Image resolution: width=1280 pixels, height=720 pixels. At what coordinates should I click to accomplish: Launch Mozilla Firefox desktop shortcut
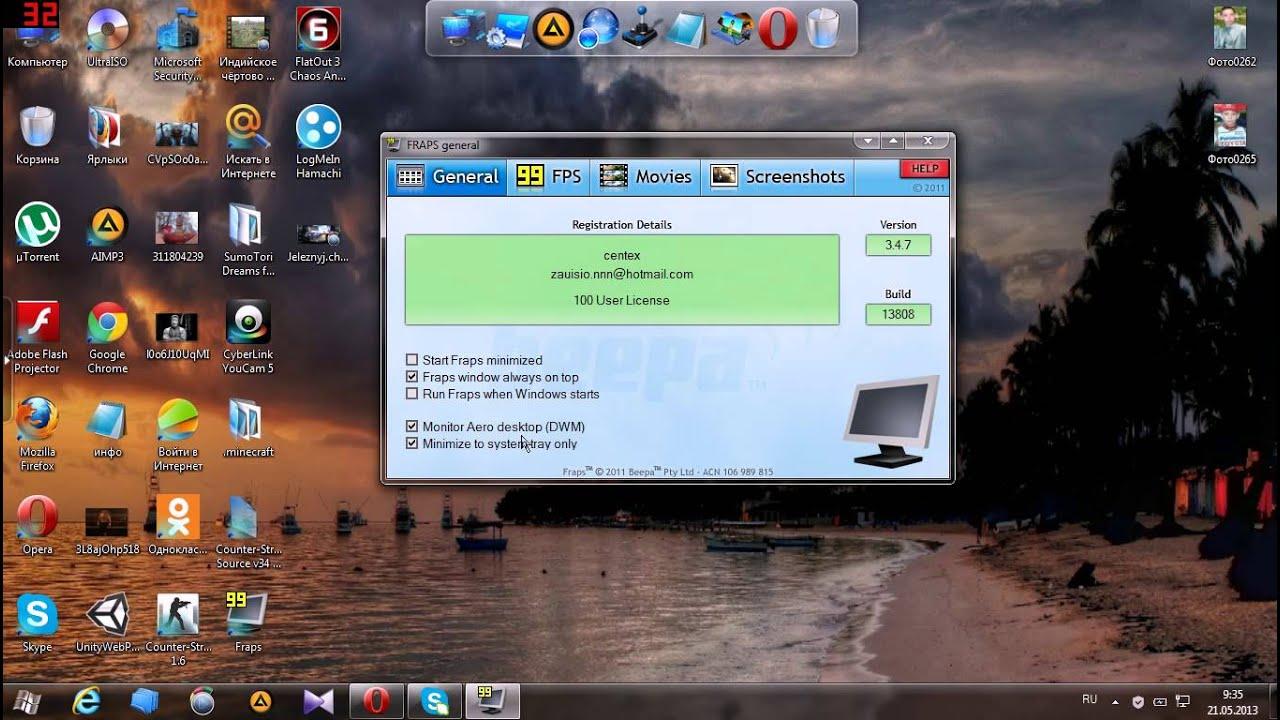coord(37,435)
